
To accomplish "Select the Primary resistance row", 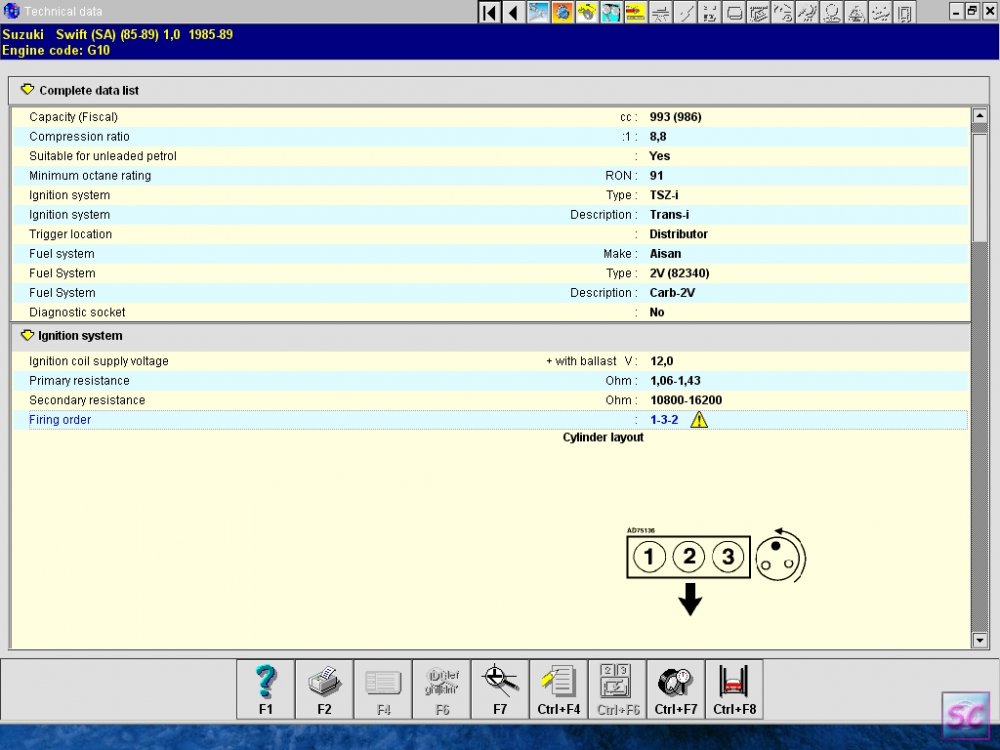I will point(490,381).
